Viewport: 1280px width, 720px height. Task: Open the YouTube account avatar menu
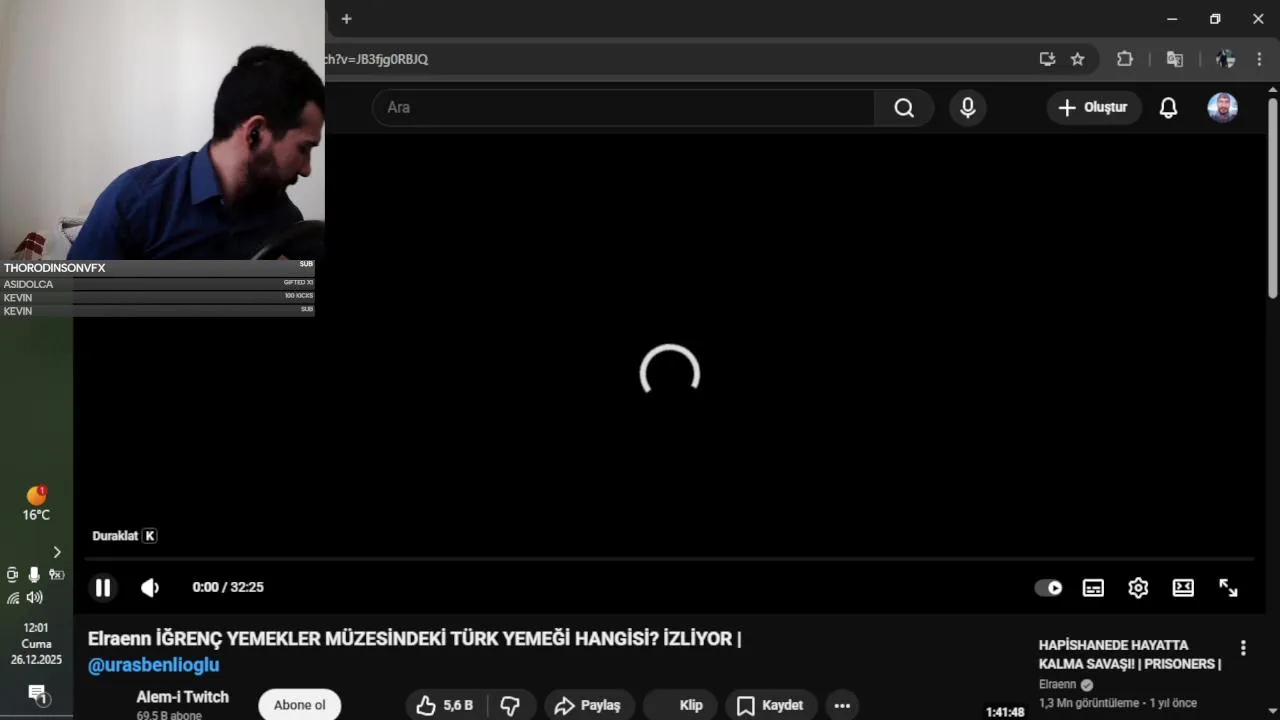pyautogui.click(x=1222, y=108)
